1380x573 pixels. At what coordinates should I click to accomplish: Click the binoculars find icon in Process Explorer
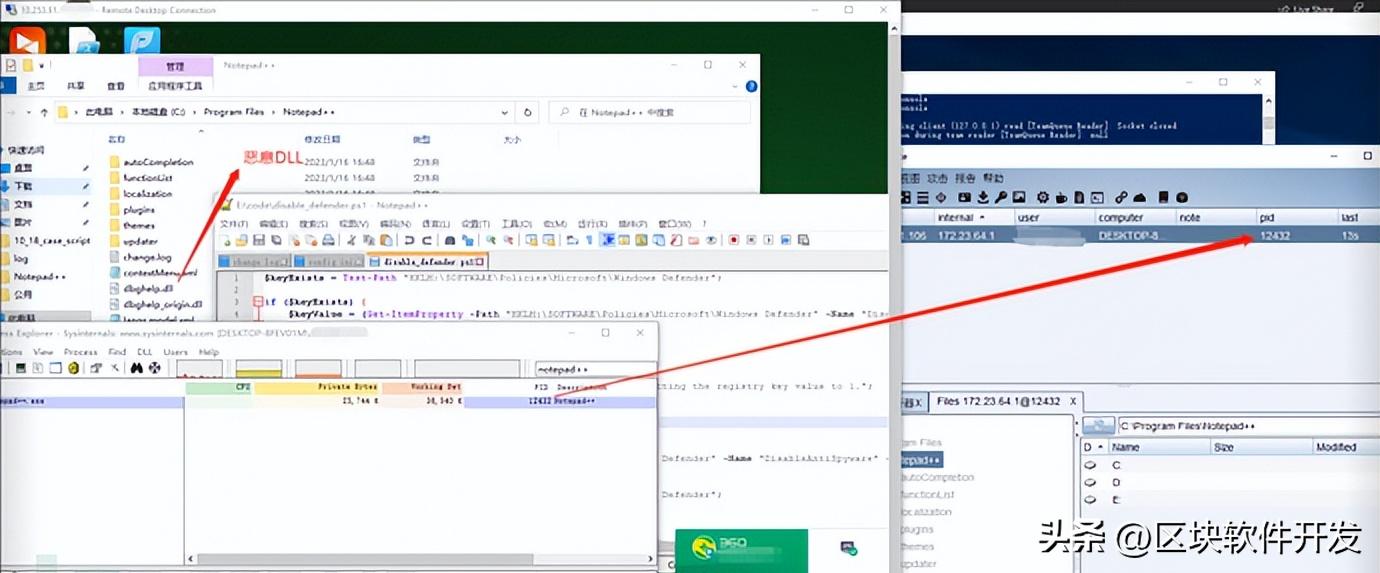click(137, 368)
